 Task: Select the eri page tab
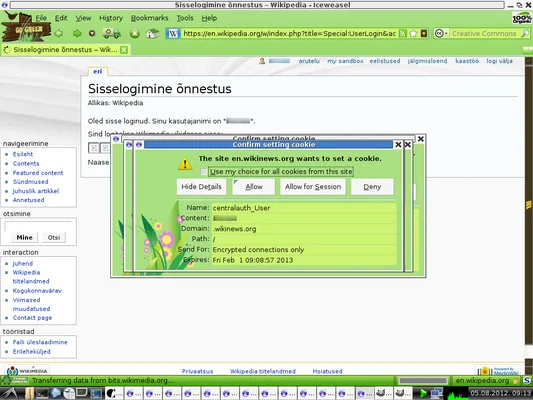98,71
